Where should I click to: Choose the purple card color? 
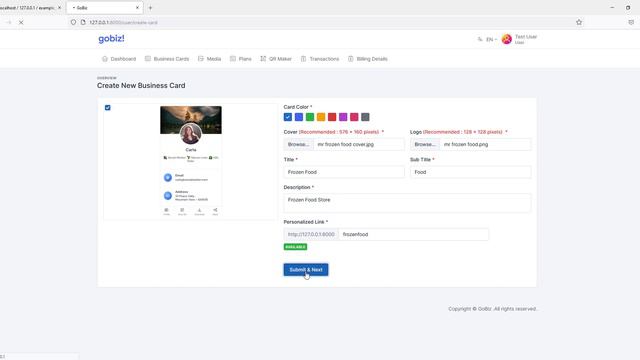343,117
